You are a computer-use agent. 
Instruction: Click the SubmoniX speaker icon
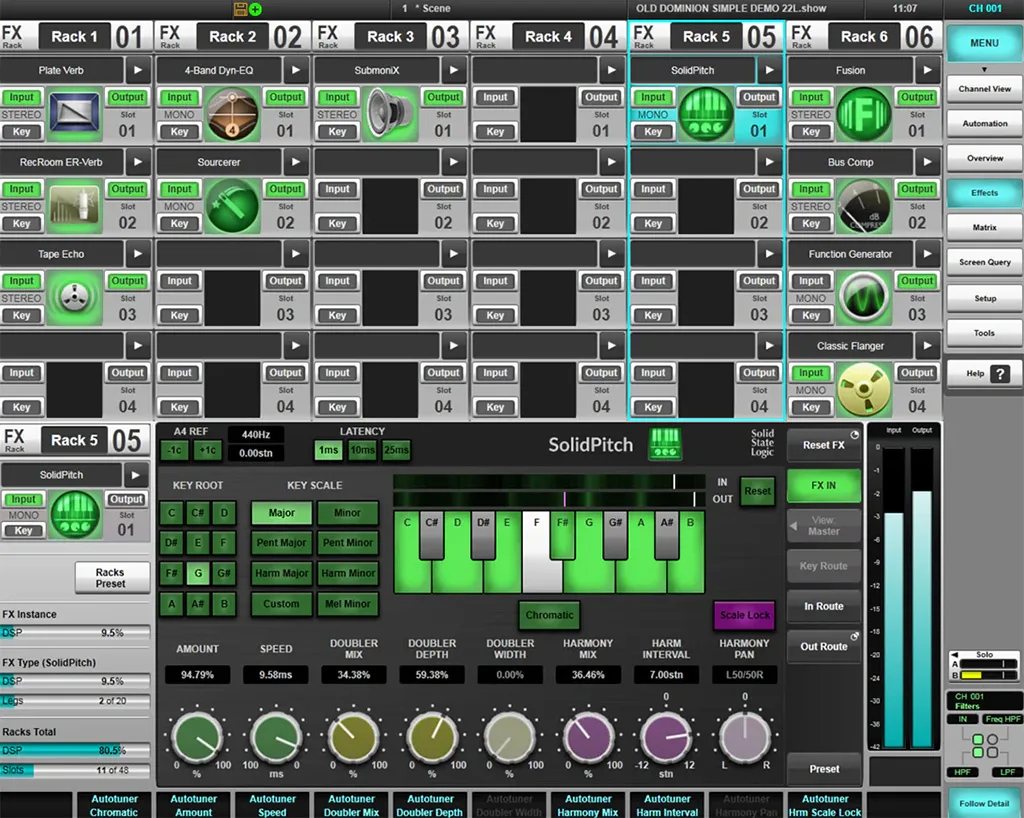(390, 114)
